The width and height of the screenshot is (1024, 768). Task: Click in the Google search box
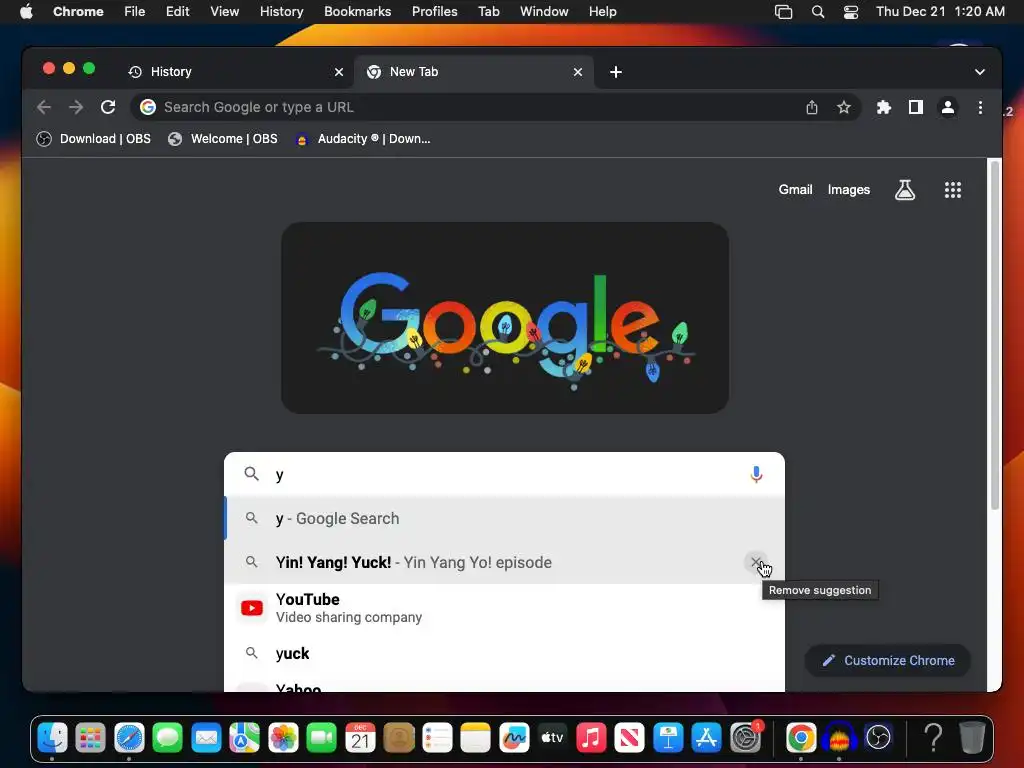504,474
